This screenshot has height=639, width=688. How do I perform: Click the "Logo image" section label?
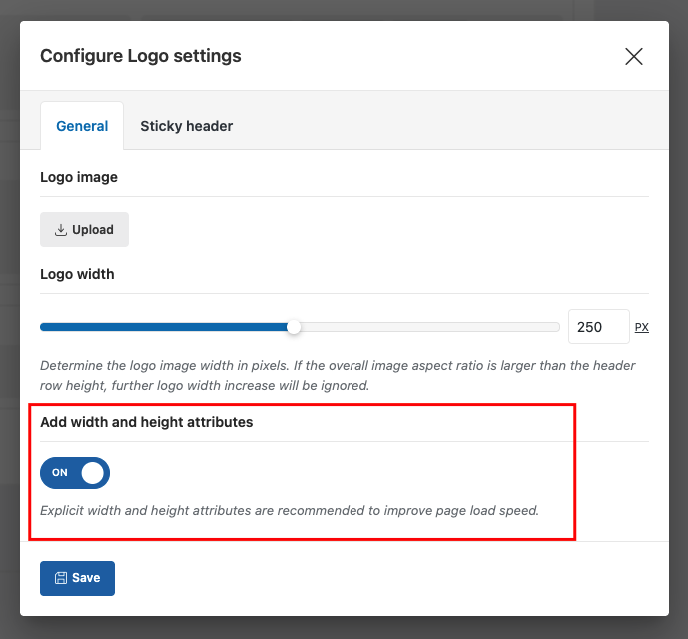(79, 177)
